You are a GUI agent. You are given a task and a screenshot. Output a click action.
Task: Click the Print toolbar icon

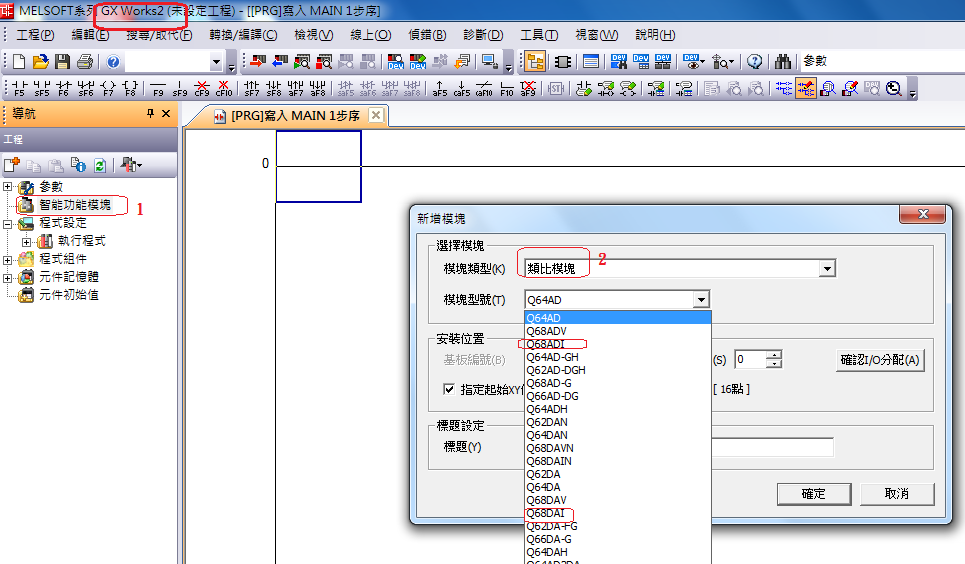[84, 62]
